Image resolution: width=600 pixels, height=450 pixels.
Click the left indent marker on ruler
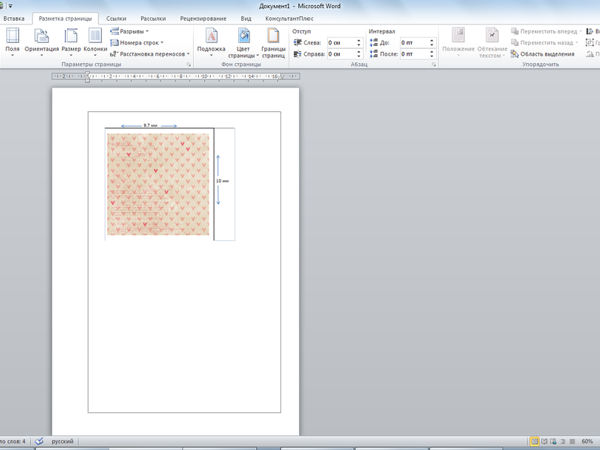[x=87, y=78]
